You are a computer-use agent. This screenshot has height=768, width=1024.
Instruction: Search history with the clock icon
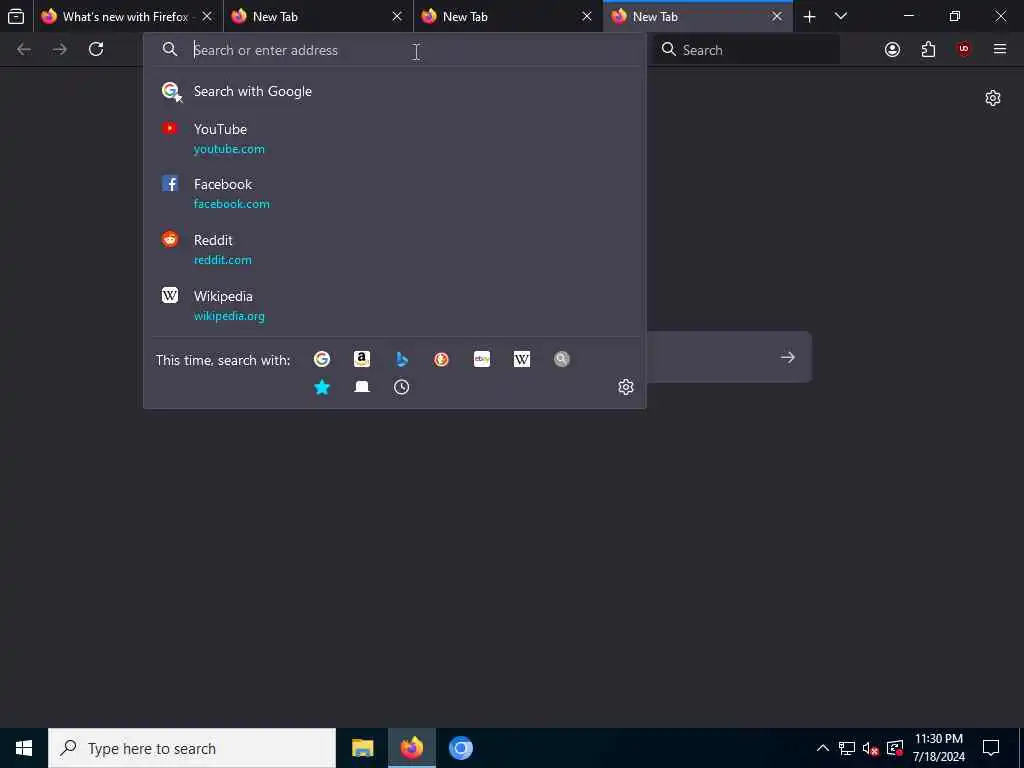pyautogui.click(x=402, y=387)
